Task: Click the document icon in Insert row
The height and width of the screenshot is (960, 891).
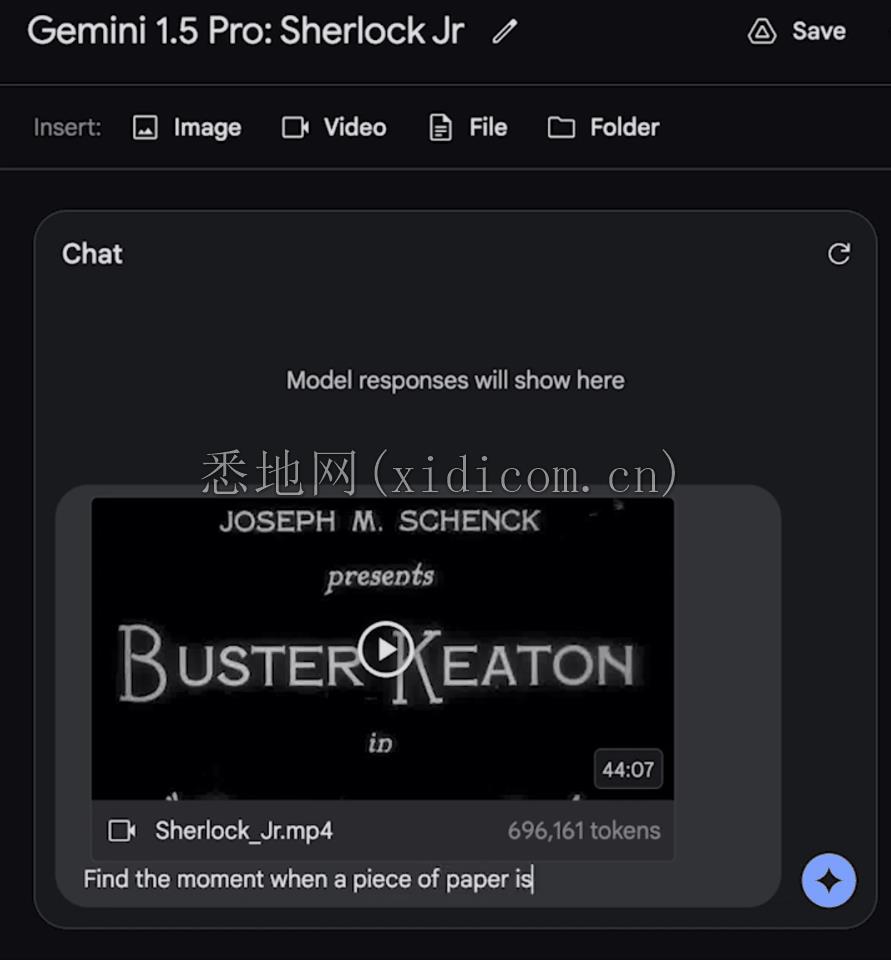Action: coord(440,128)
